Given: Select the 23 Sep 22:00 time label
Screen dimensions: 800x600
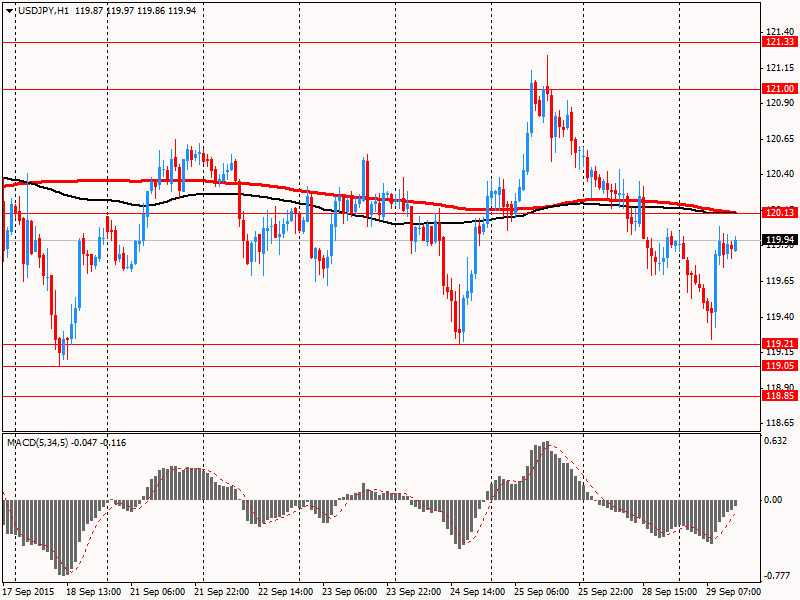Looking at the screenshot, I should coord(414,592).
